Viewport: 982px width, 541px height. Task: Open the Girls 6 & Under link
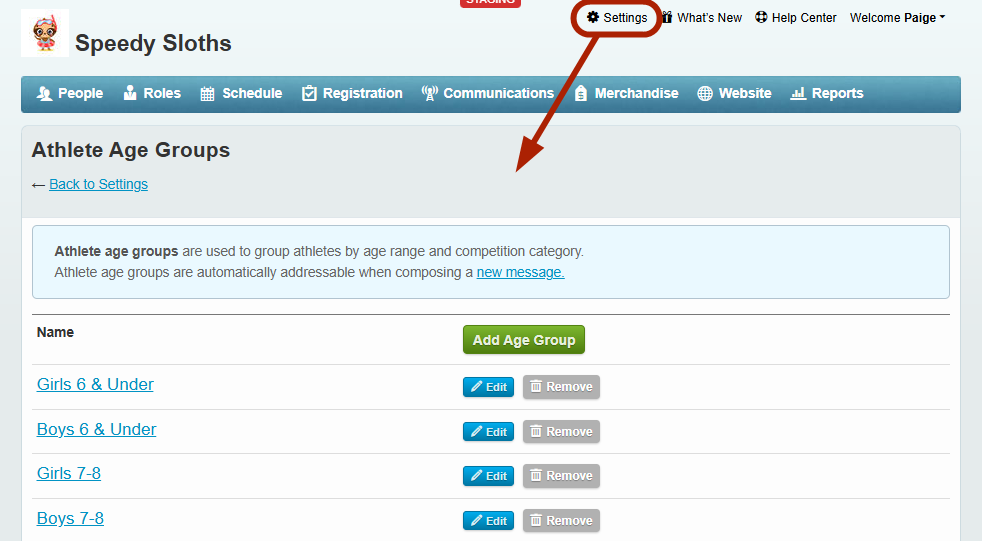pyautogui.click(x=95, y=384)
